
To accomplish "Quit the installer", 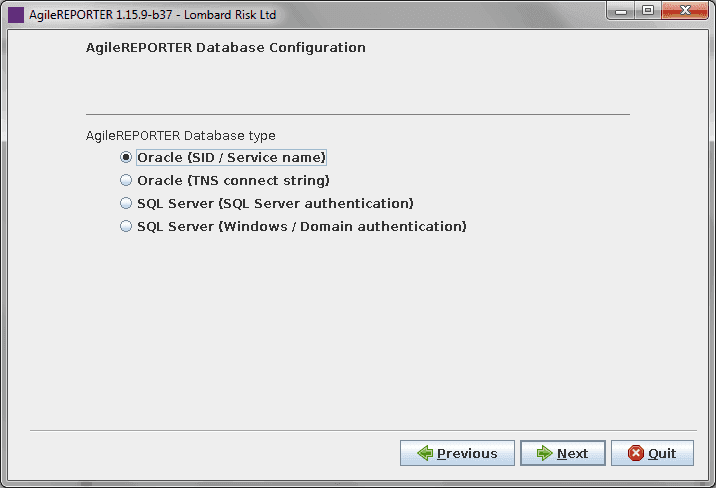I will pyautogui.click(x=652, y=453).
